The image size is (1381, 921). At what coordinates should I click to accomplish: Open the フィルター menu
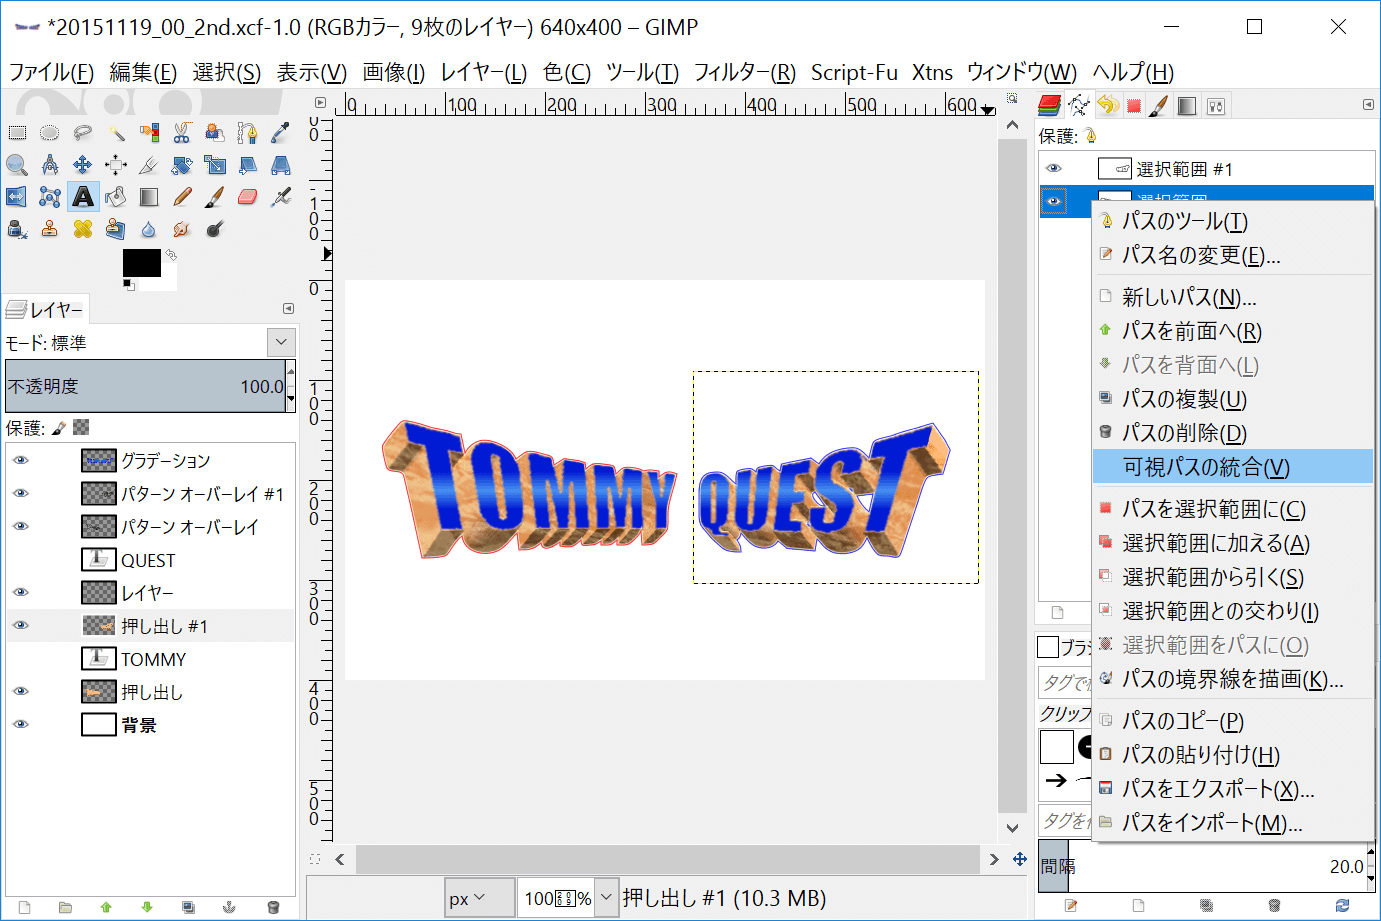pos(744,72)
